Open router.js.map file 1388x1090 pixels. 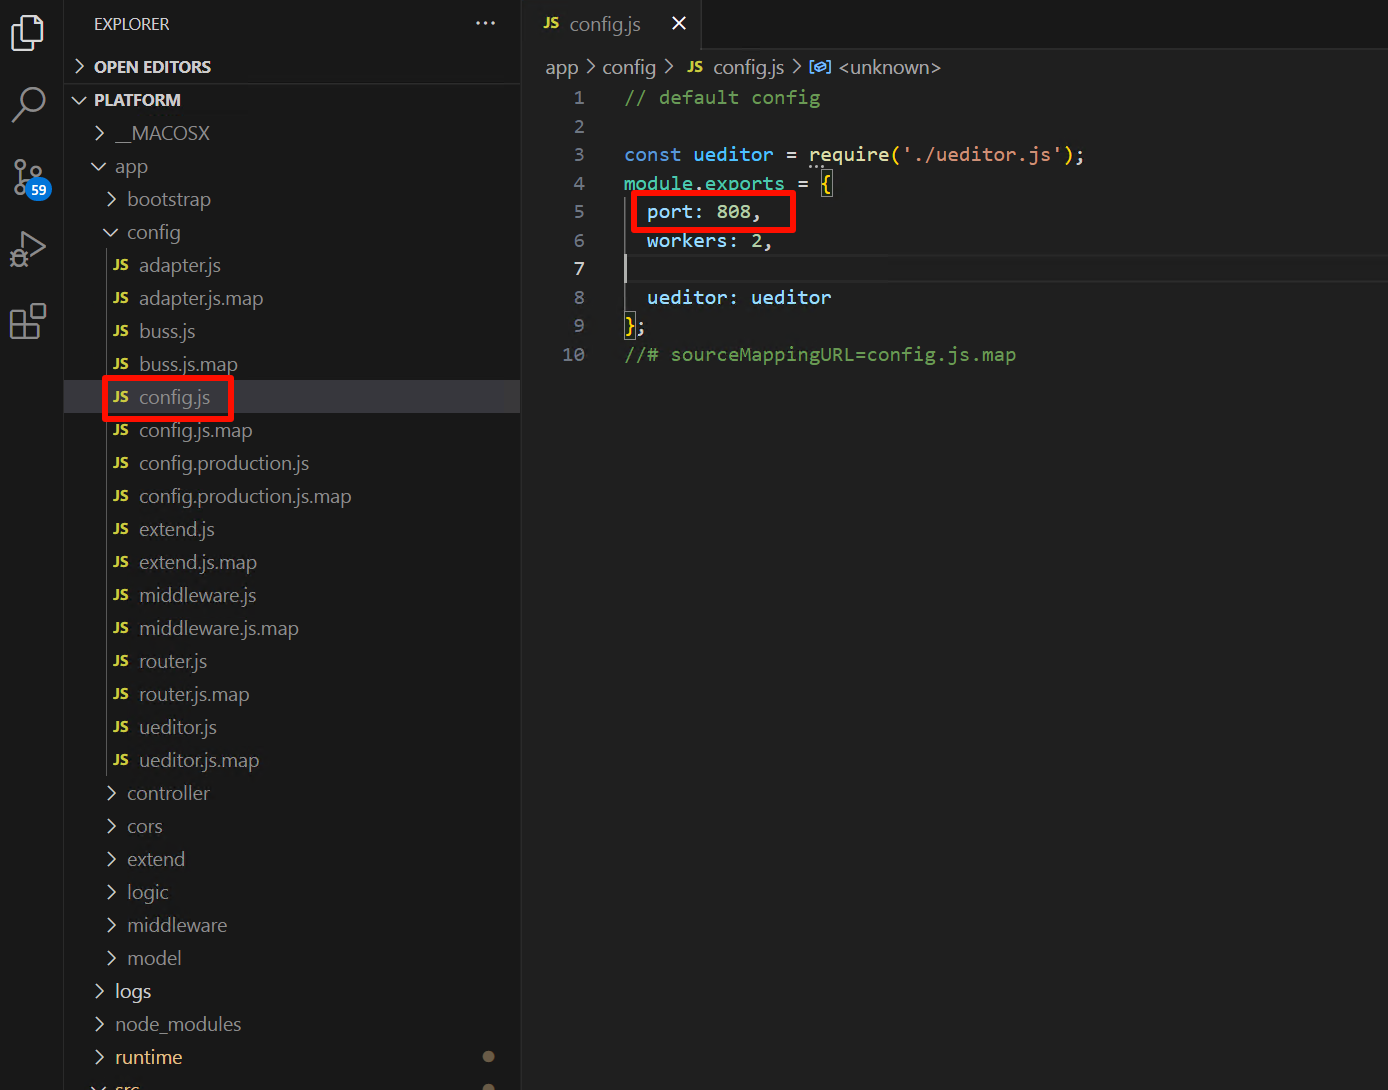point(292,694)
